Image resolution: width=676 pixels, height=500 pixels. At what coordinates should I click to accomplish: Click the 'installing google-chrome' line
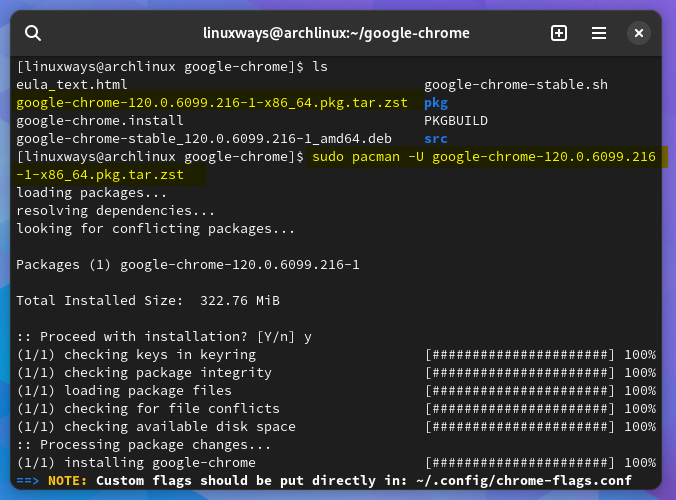[x=136, y=463]
